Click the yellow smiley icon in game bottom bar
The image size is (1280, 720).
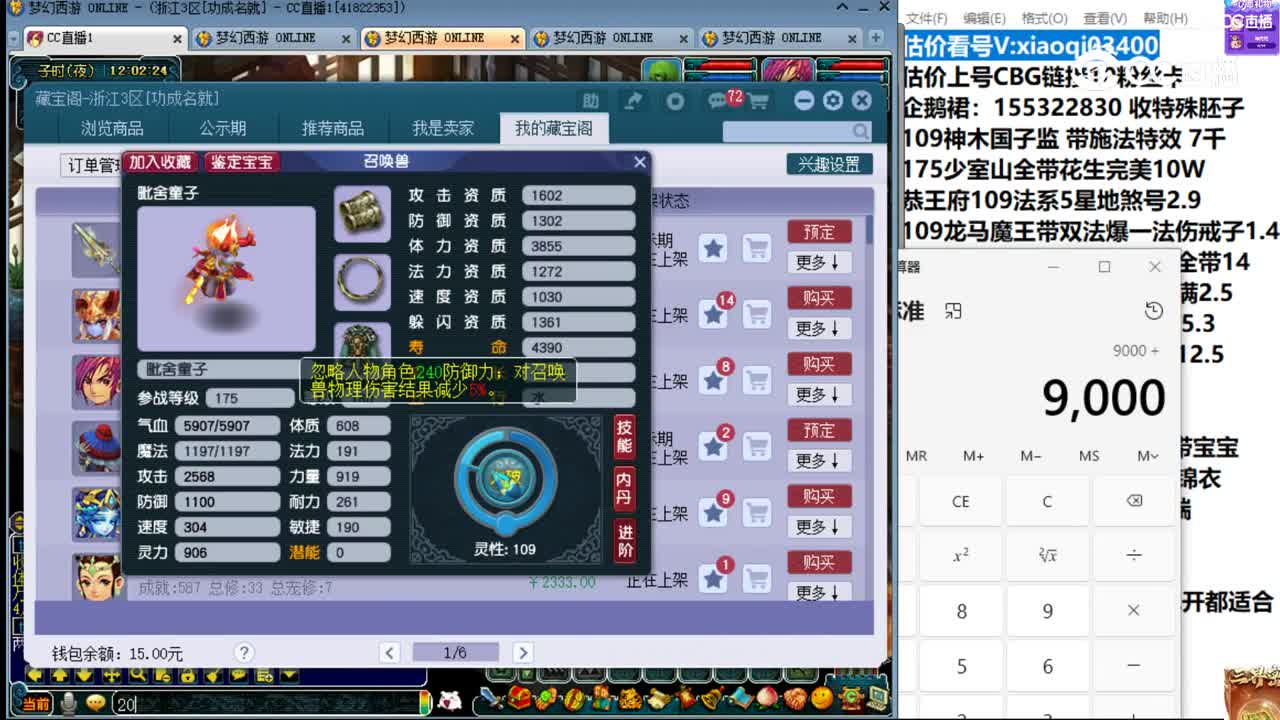822,697
